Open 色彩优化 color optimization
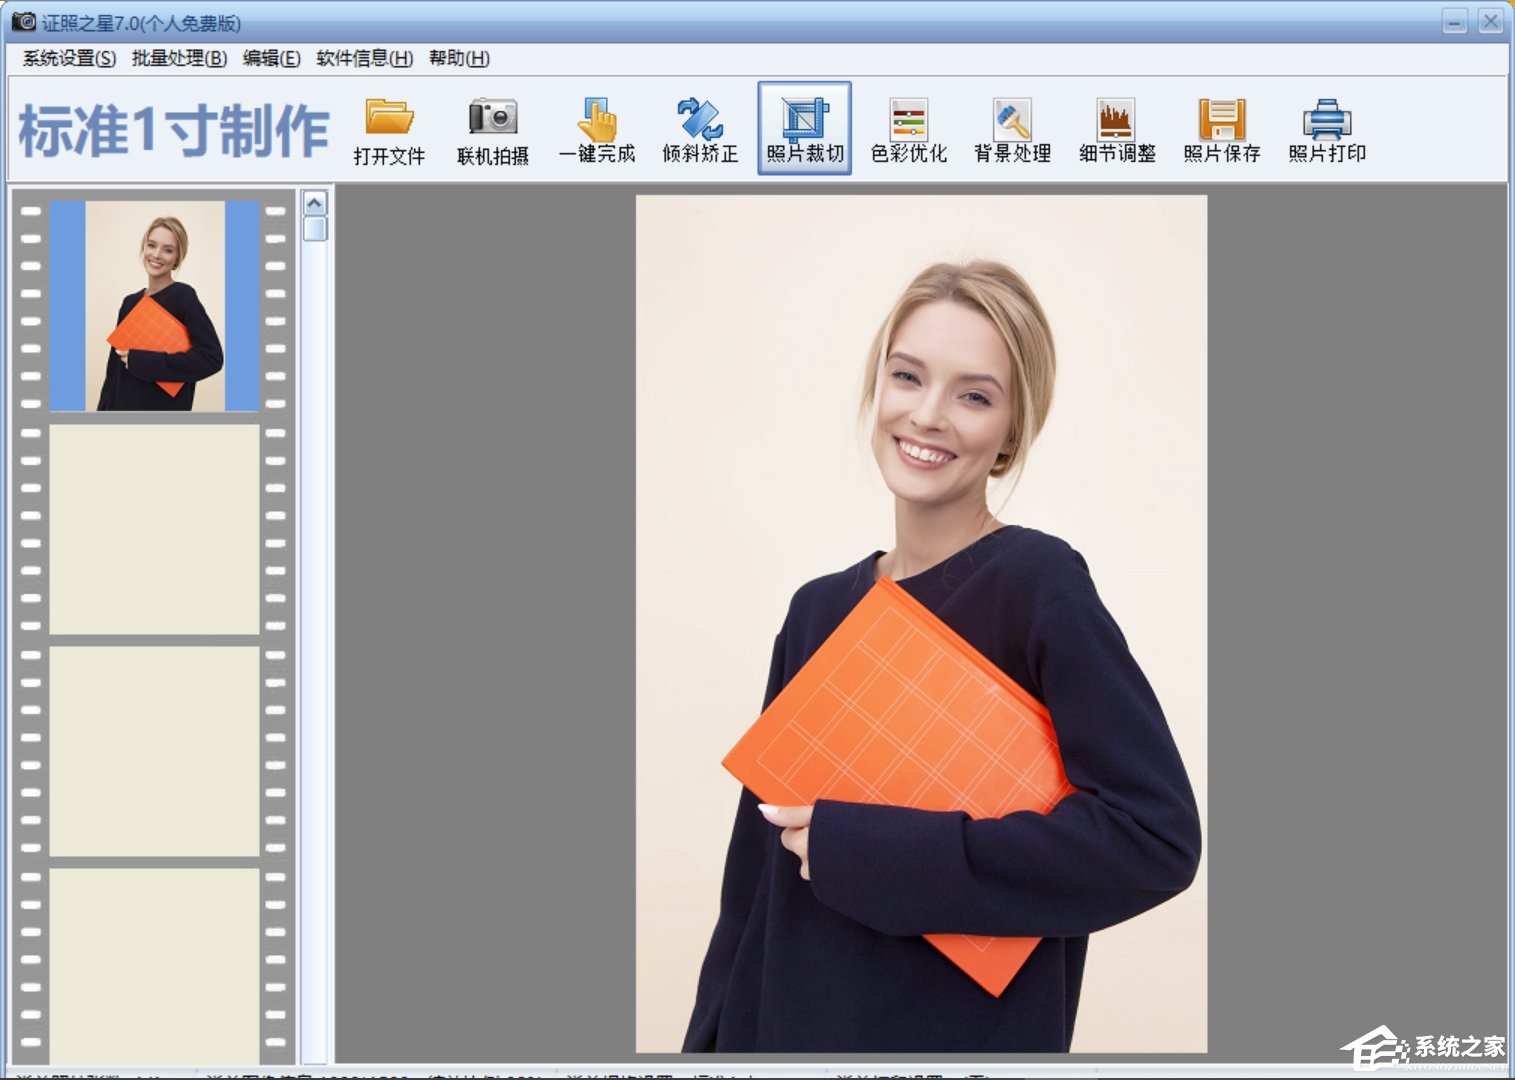 click(x=909, y=130)
